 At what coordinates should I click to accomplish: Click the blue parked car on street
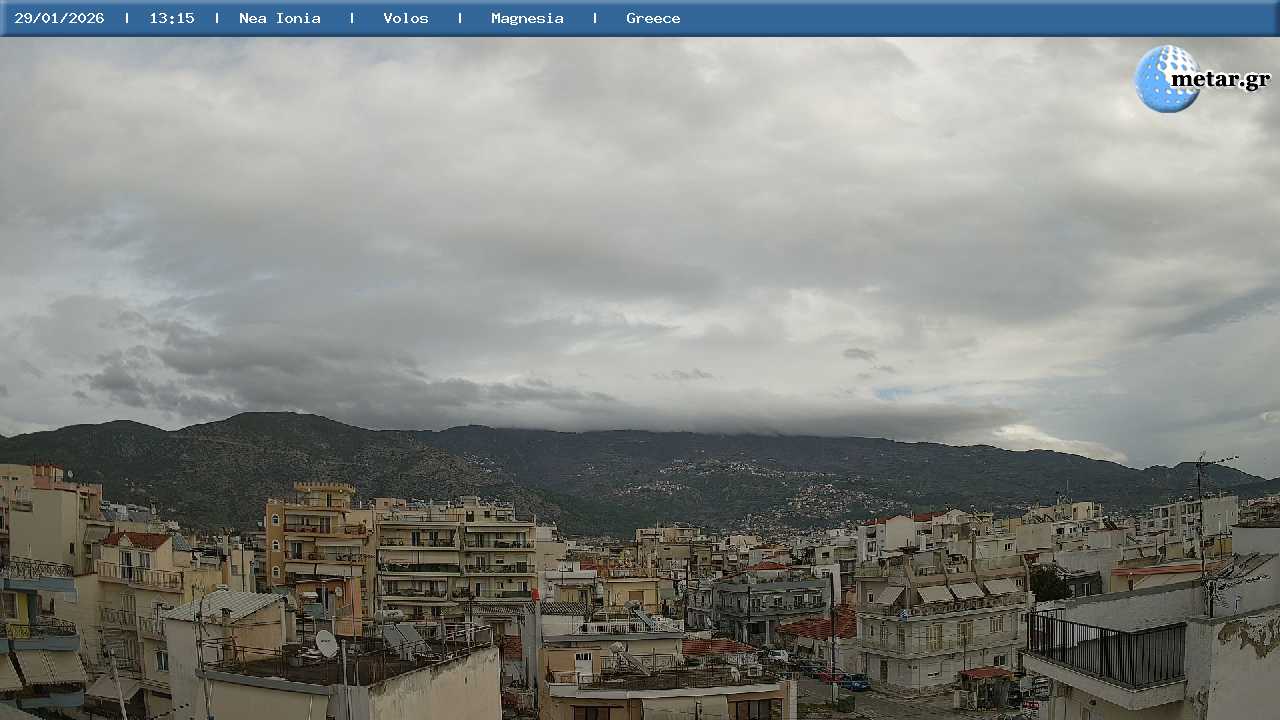[855, 682]
